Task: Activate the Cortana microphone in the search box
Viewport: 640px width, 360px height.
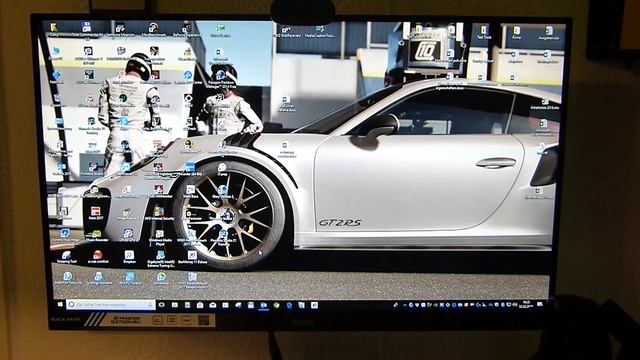Action: point(150,305)
